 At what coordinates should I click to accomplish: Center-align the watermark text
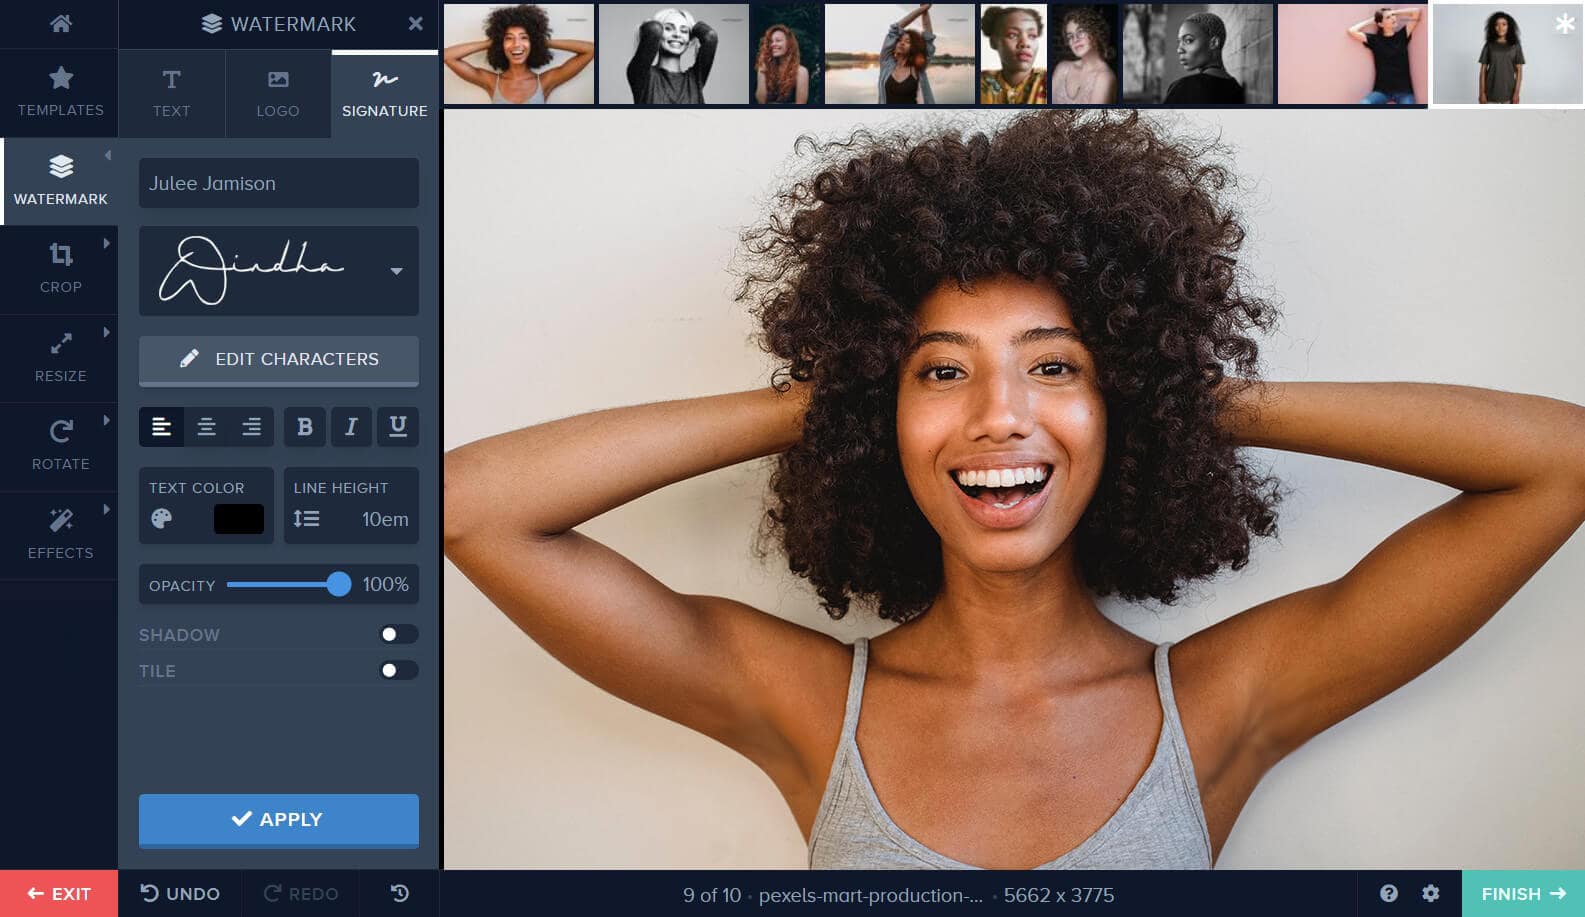(206, 427)
